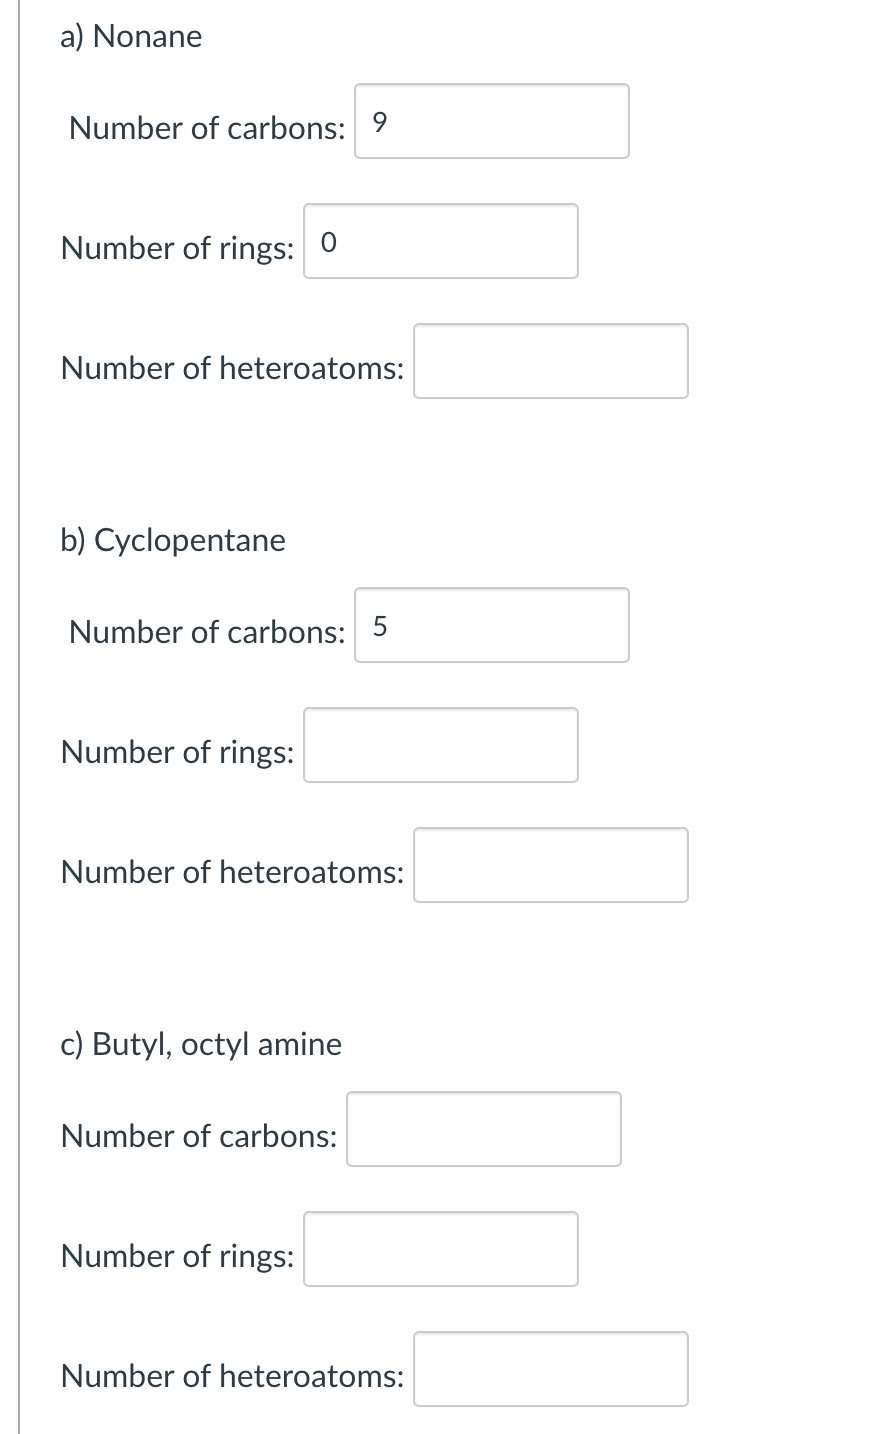
Task: Select Cyclopentane's number of heteroatoms input field
Action: coord(550,865)
